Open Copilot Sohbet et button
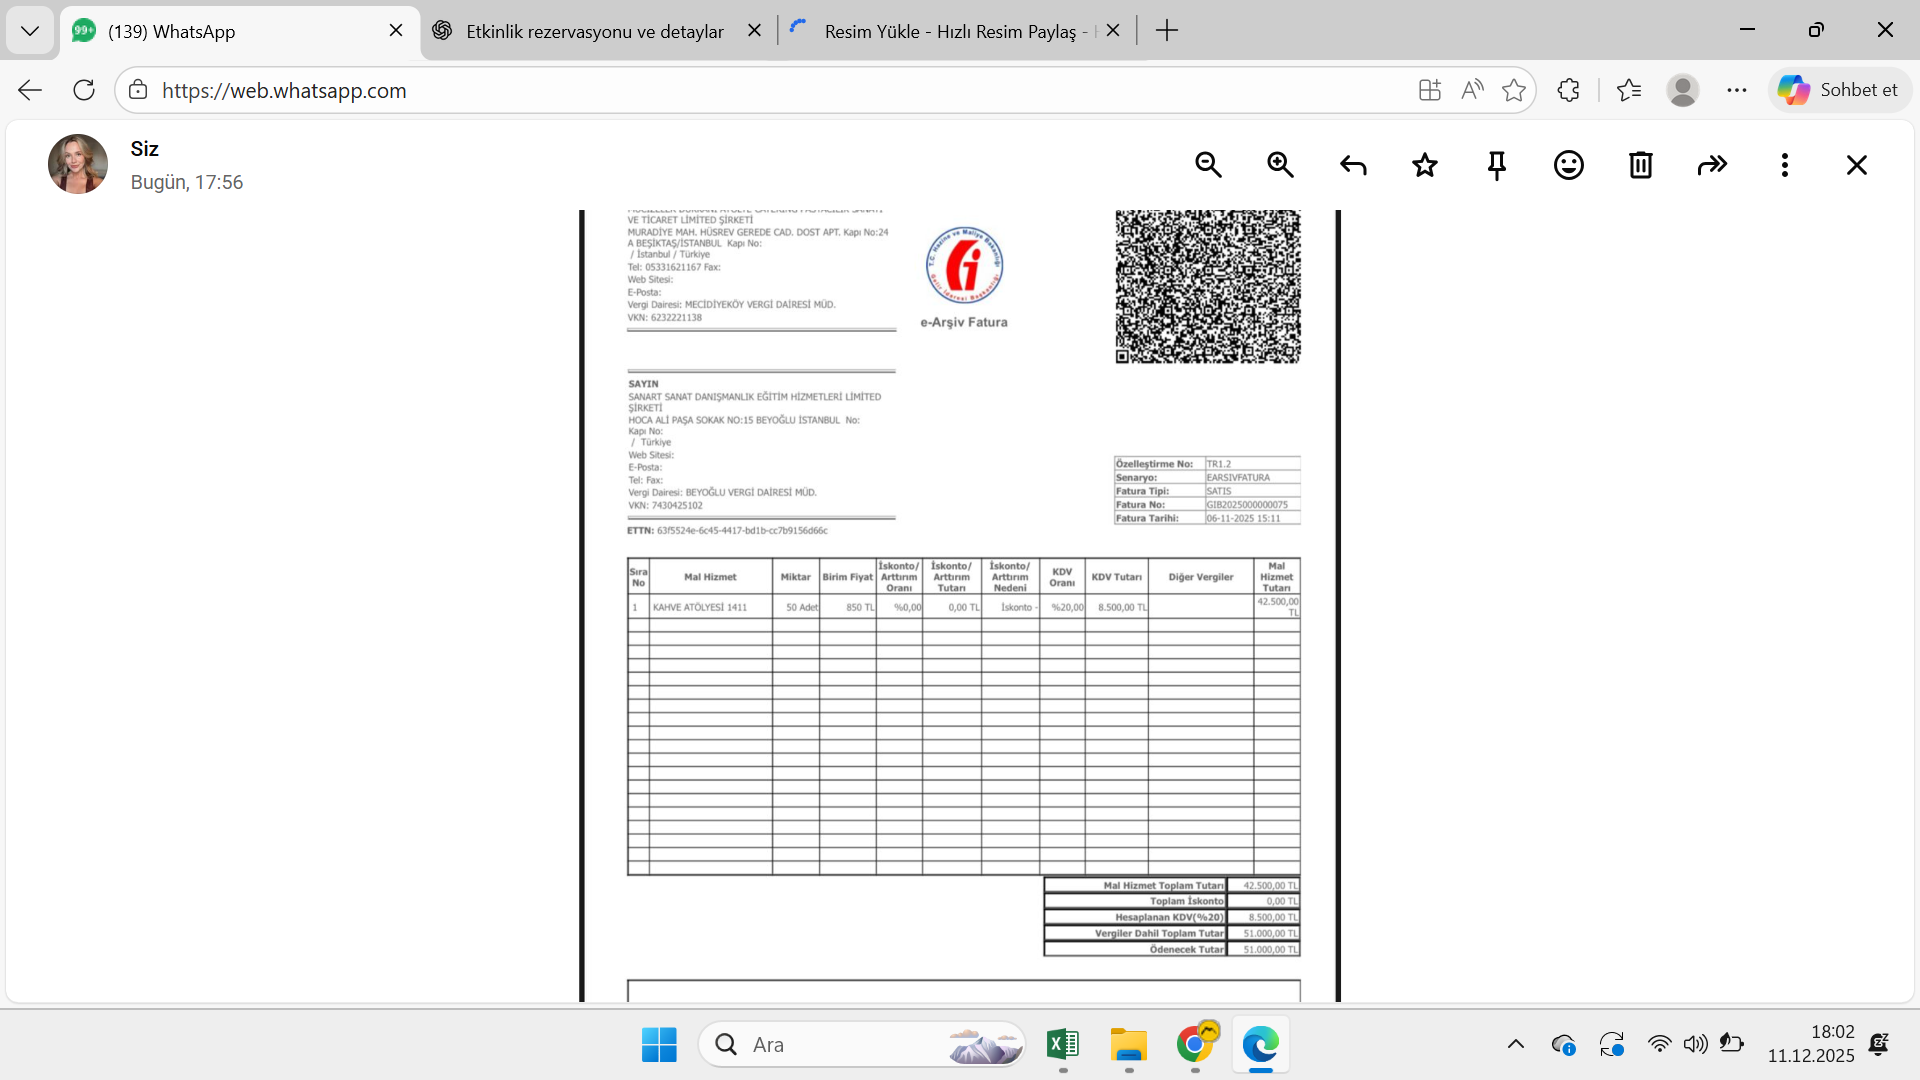The height and width of the screenshot is (1080, 1920). pyautogui.click(x=1840, y=90)
